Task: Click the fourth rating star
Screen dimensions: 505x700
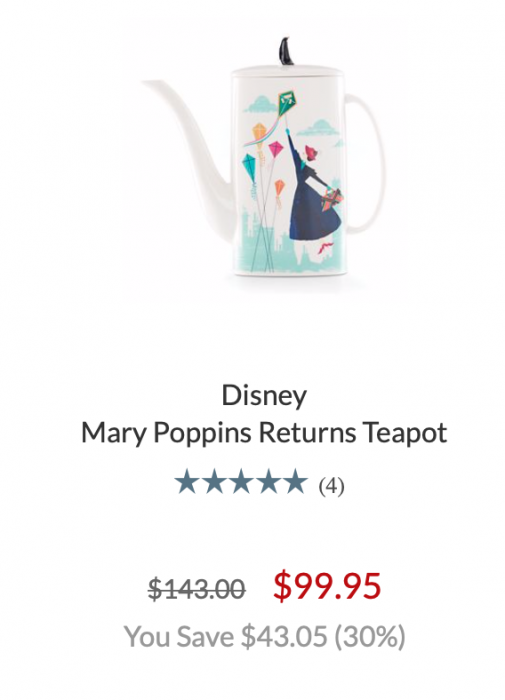Action: pyautogui.click(x=268, y=482)
